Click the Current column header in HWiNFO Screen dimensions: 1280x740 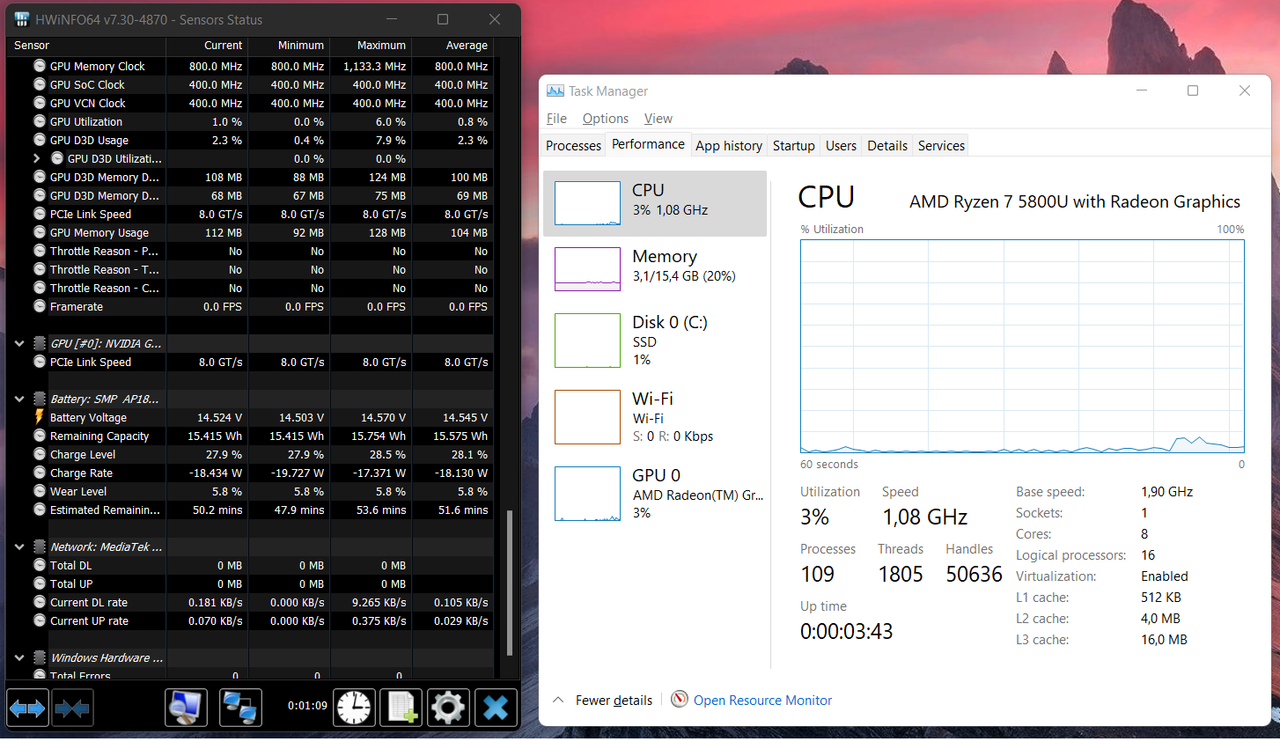point(206,45)
